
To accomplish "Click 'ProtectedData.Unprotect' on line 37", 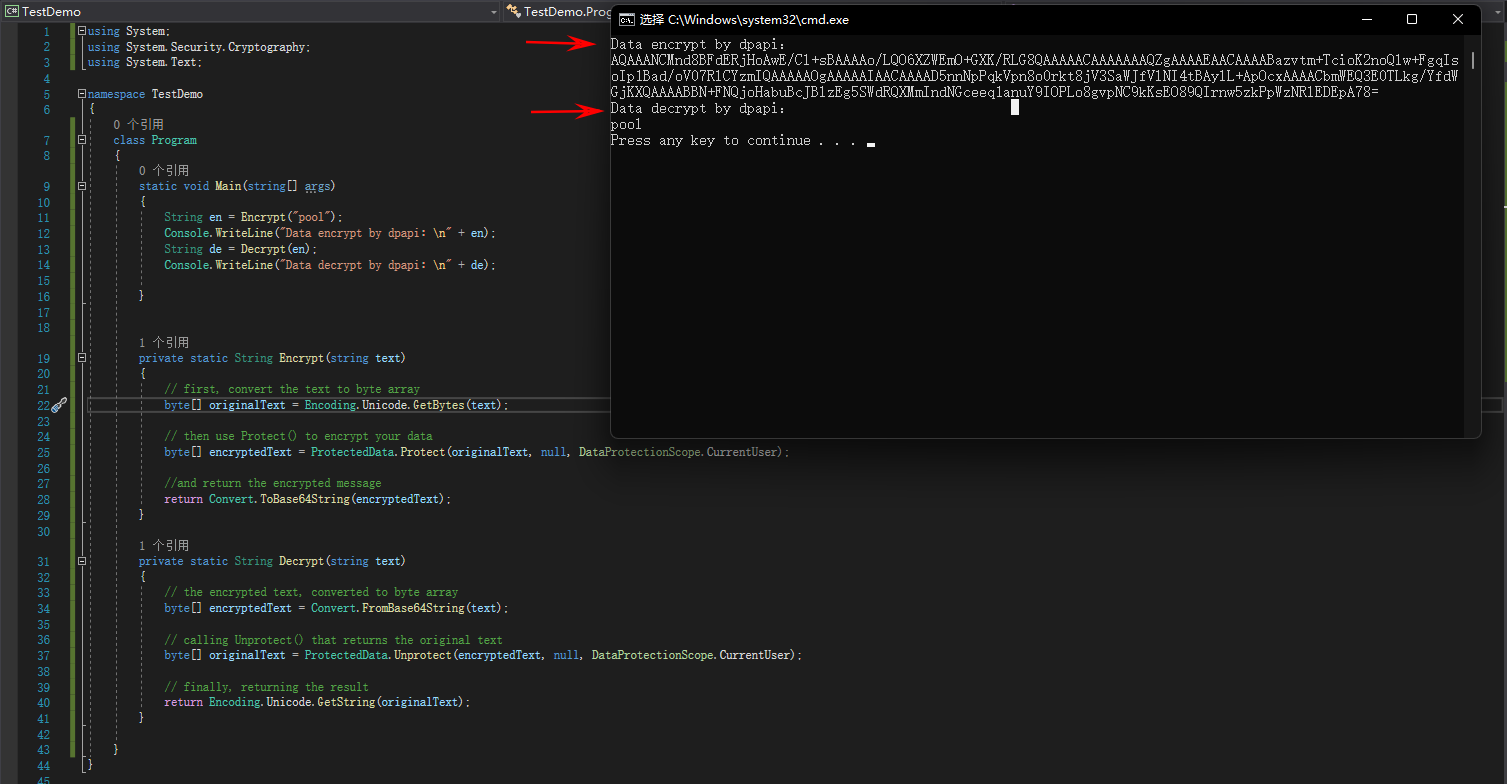I will [x=377, y=655].
